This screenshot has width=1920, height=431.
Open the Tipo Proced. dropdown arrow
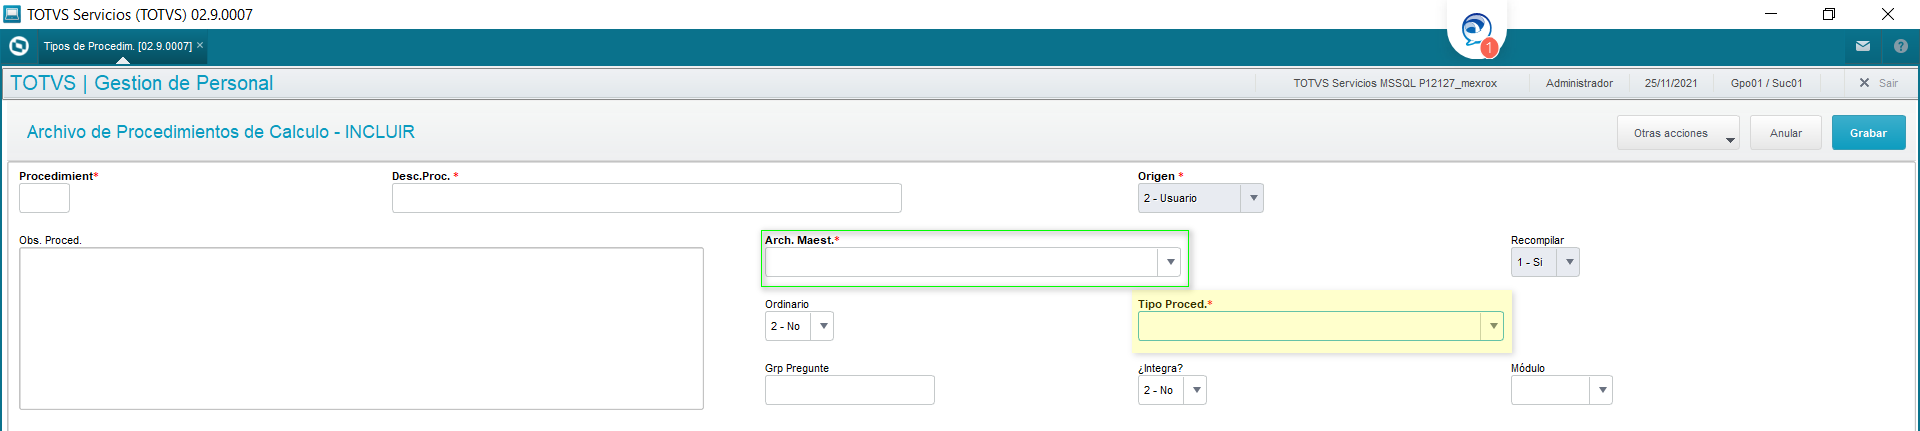[1493, 326]
